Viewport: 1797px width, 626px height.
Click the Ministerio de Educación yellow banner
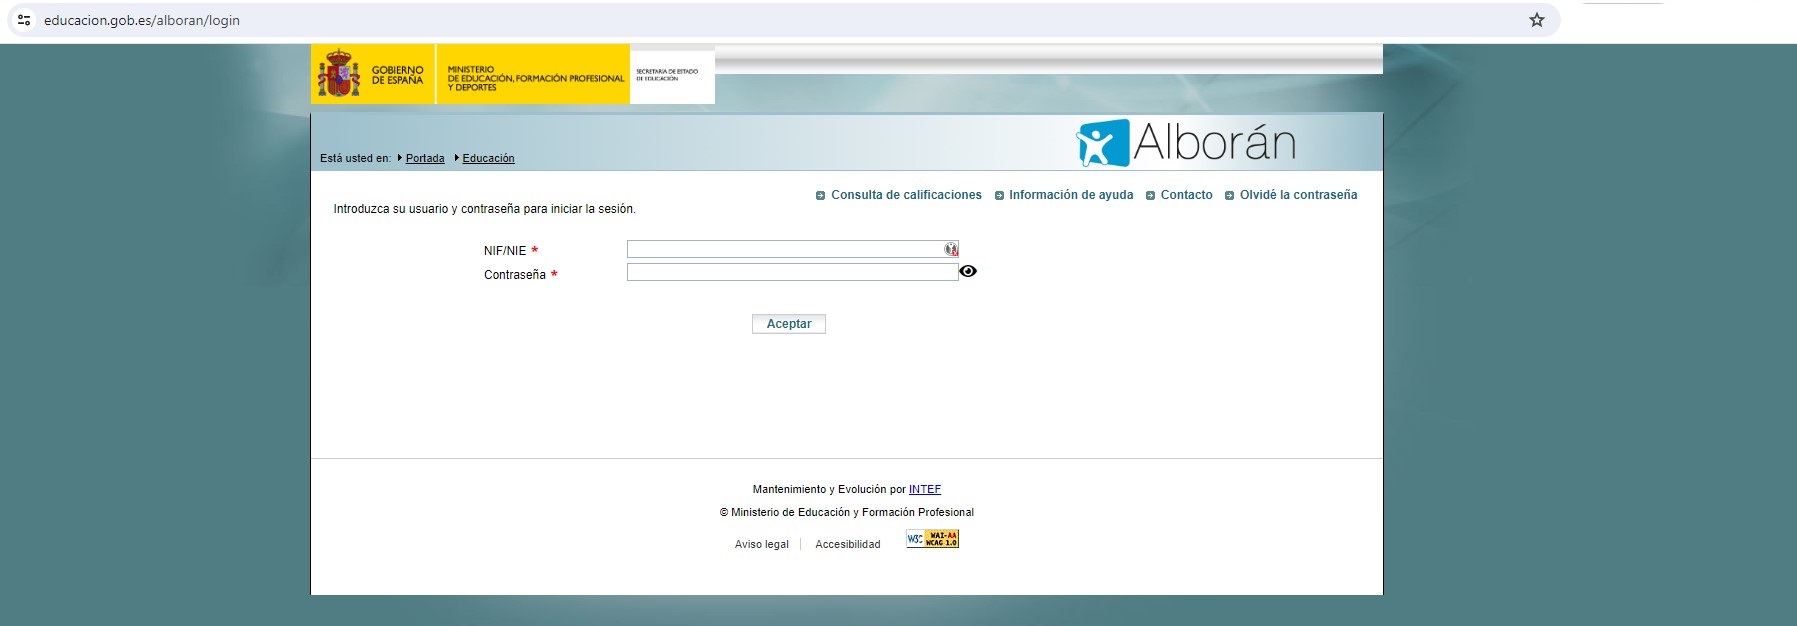click(x=534, y=74)
